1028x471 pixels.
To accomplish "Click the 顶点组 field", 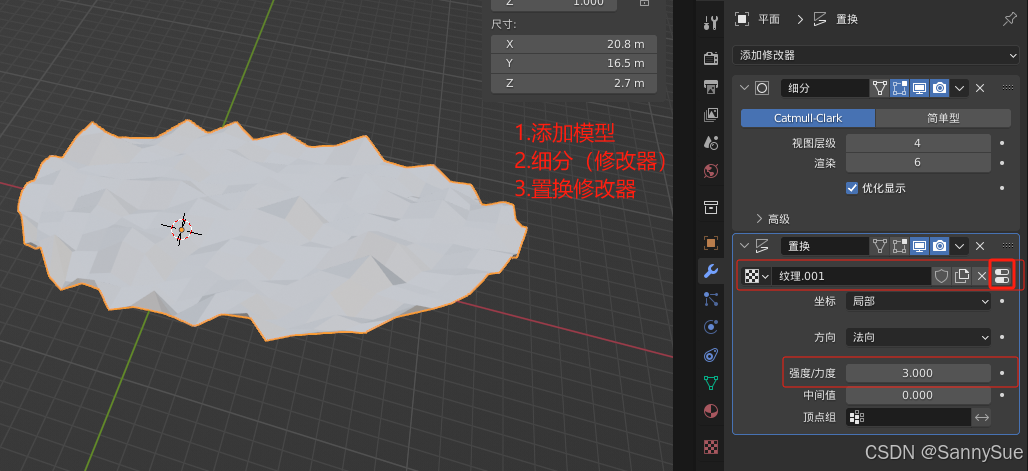I will pyautogui.click(x=908, y=417).
